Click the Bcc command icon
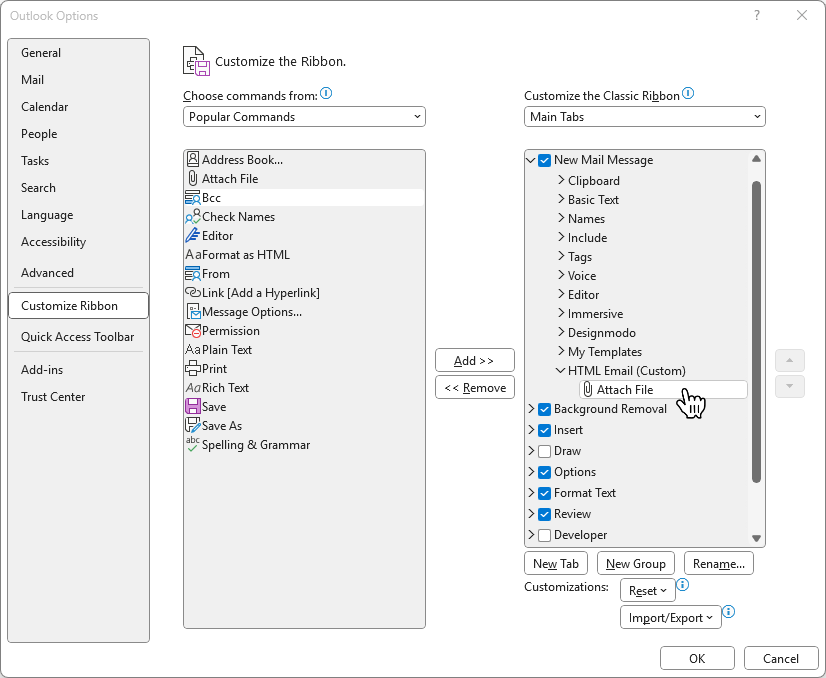The width and height of the screenshot is (826, 678). point(192,198)
